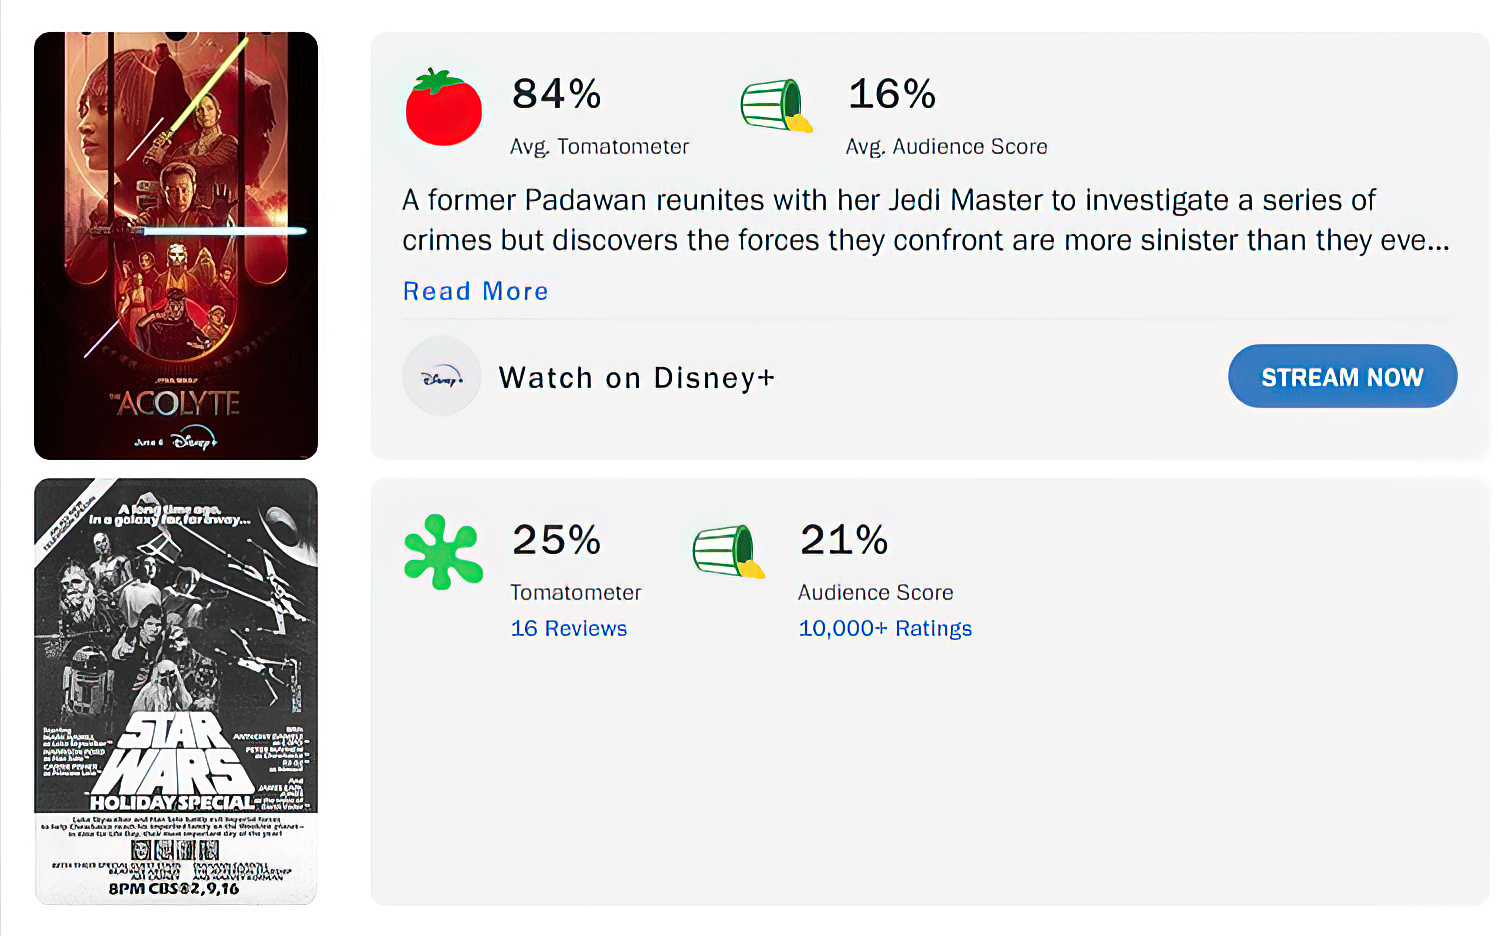Image resolution: width=1498 pixels, height=936 pixels.
Task: Expand synopsis with Read More
Action: tap(475, 291)
